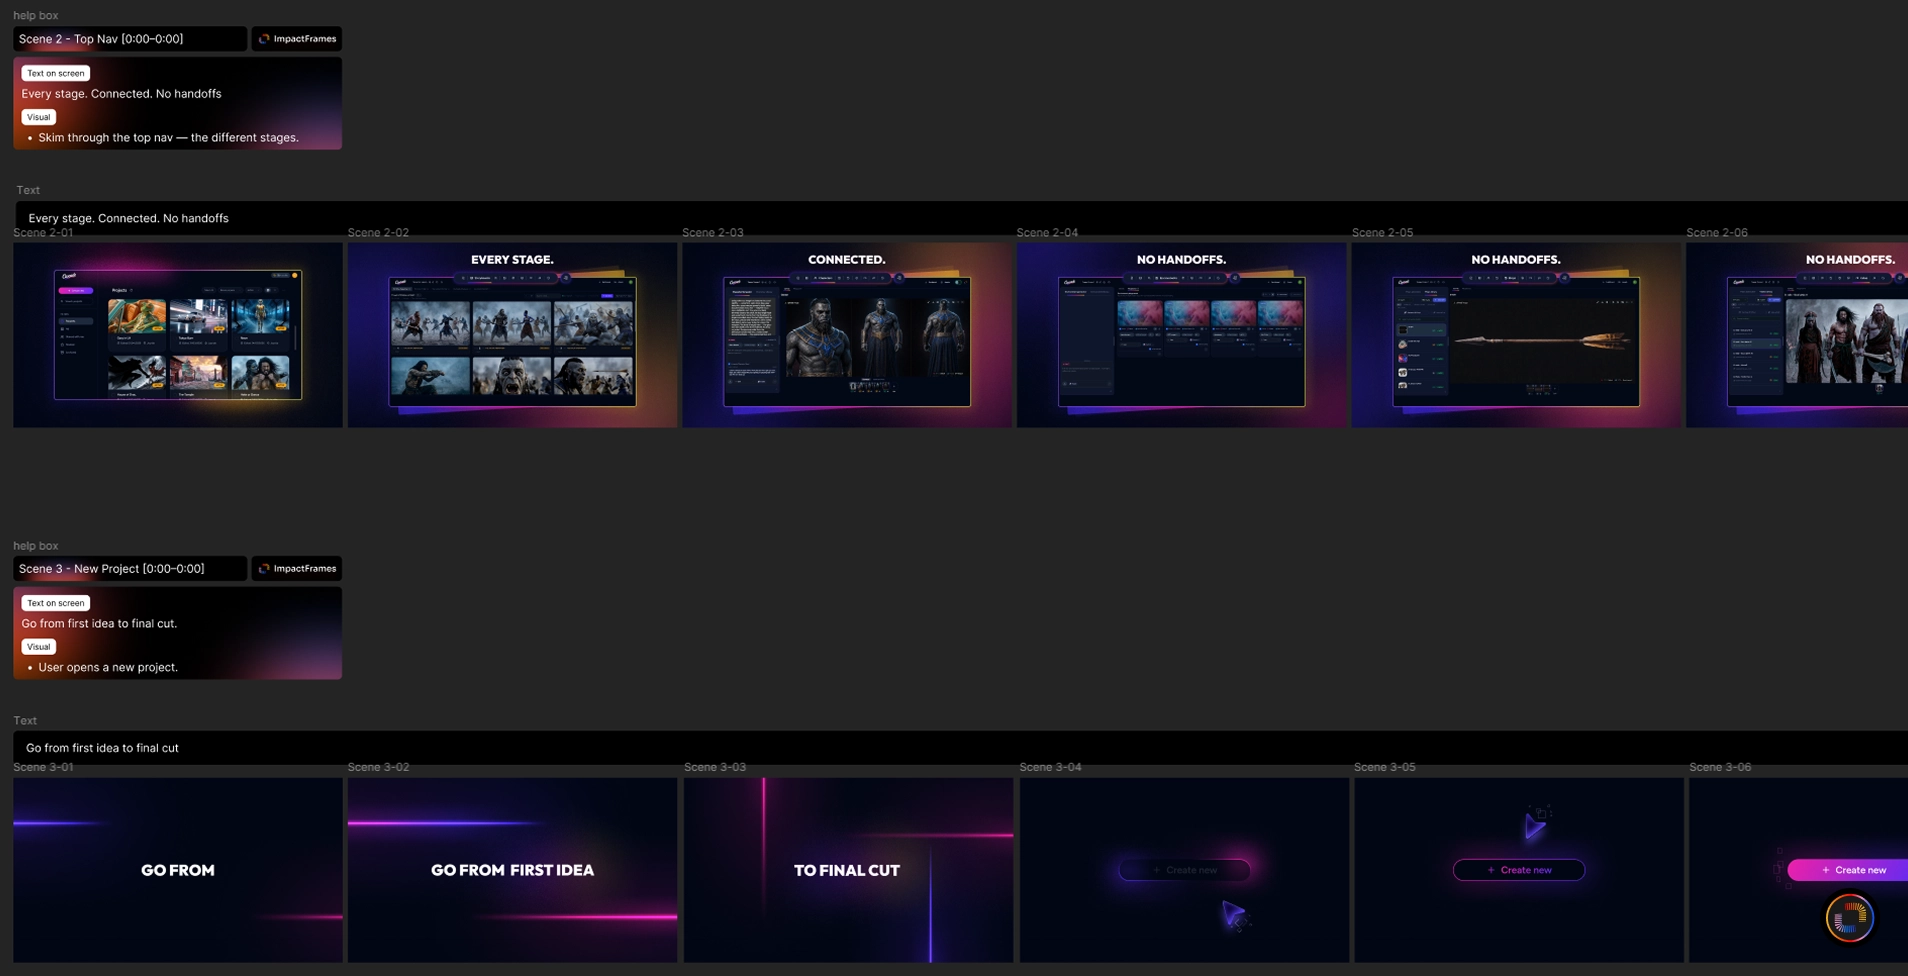1908x976 pixels.
Task: Click the 'Go from first idea to final cut' text bar
Action: pos(961,748)
